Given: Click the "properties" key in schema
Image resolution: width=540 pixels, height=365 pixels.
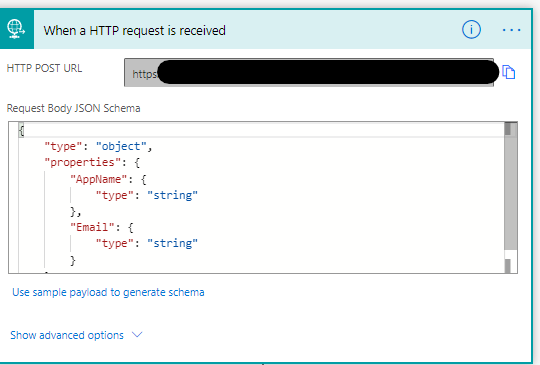Looking at the screenshot, I should [79, 162].
